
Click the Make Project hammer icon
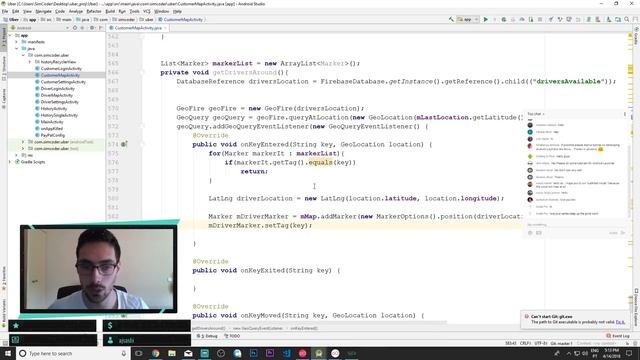click(451, 19)
